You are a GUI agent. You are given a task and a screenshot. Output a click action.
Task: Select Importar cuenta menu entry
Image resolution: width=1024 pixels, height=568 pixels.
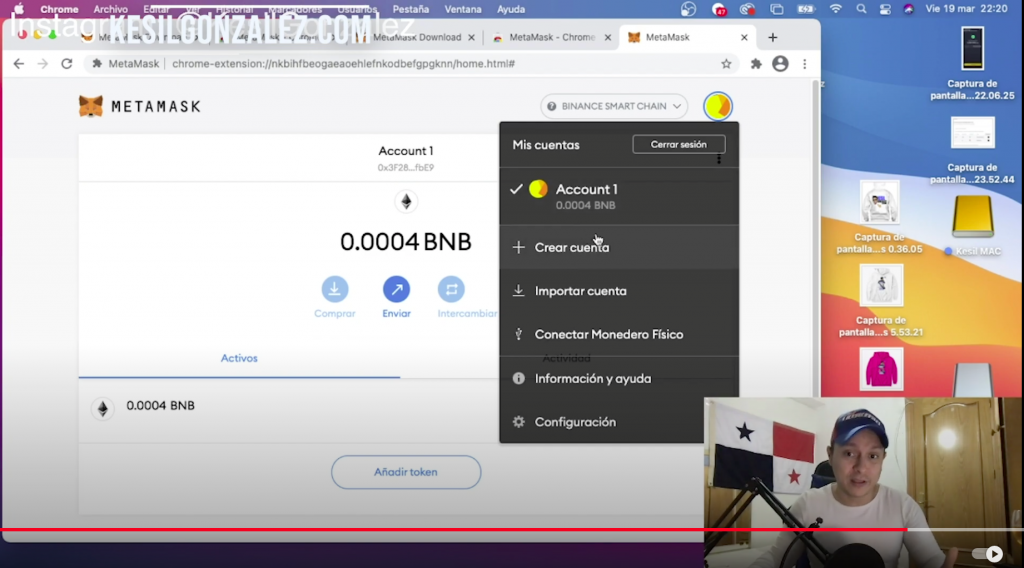click(580, 291)
